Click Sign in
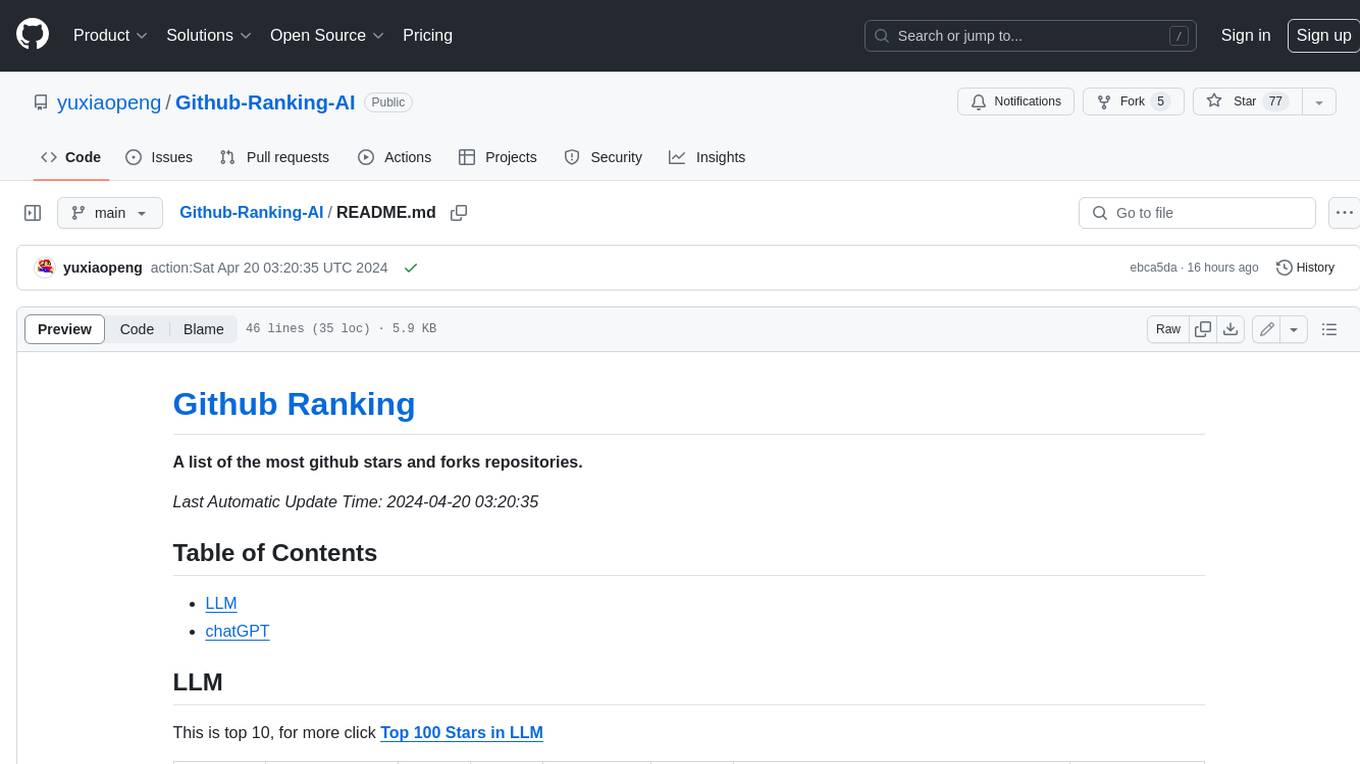1360x764 pixels. click(x=1245, y=35)
